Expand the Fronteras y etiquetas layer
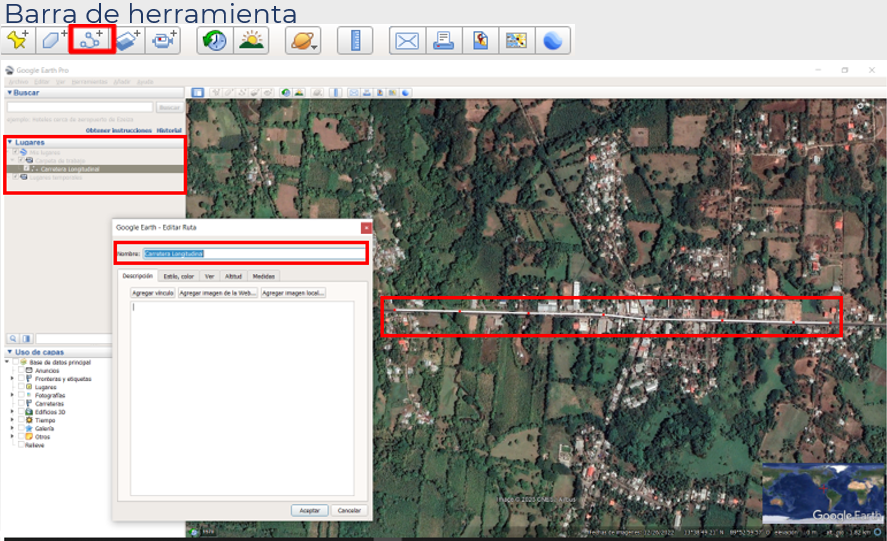 click(12, 379)
